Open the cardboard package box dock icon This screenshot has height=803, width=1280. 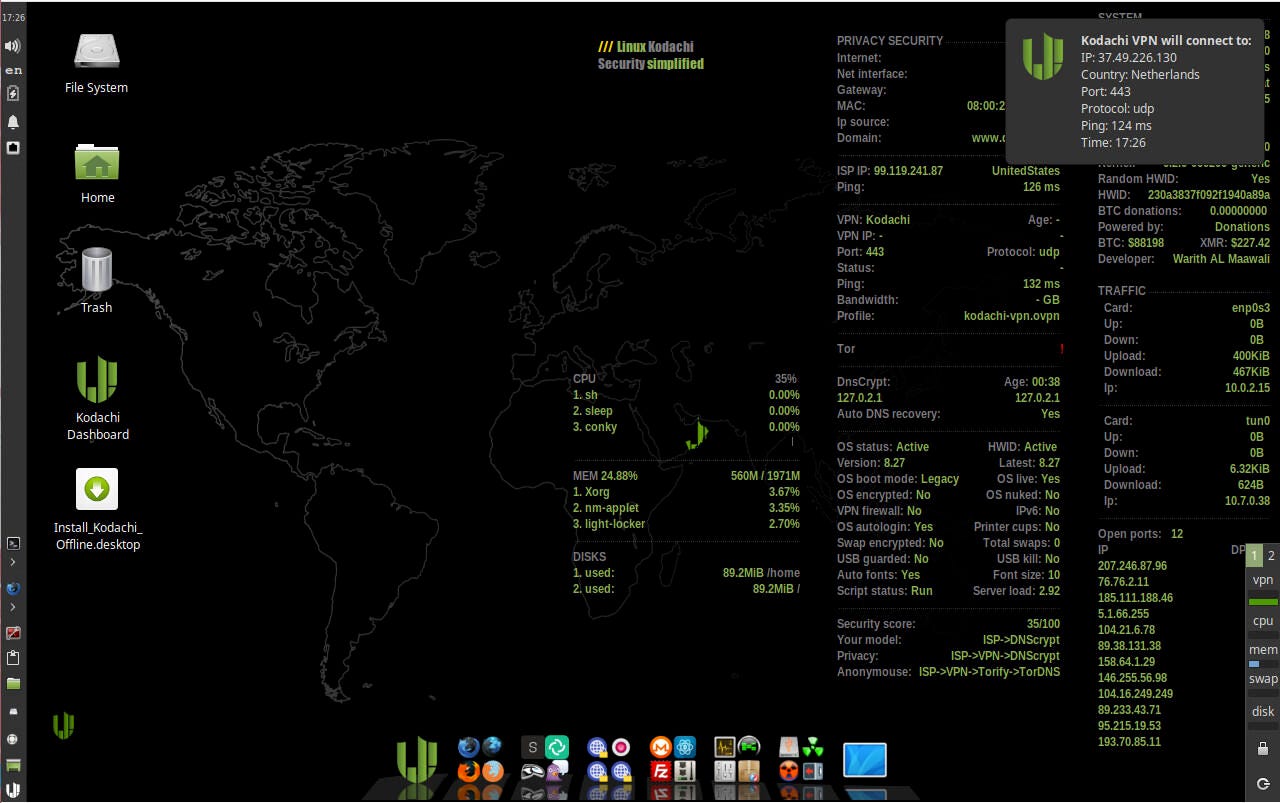click(749, 771)
